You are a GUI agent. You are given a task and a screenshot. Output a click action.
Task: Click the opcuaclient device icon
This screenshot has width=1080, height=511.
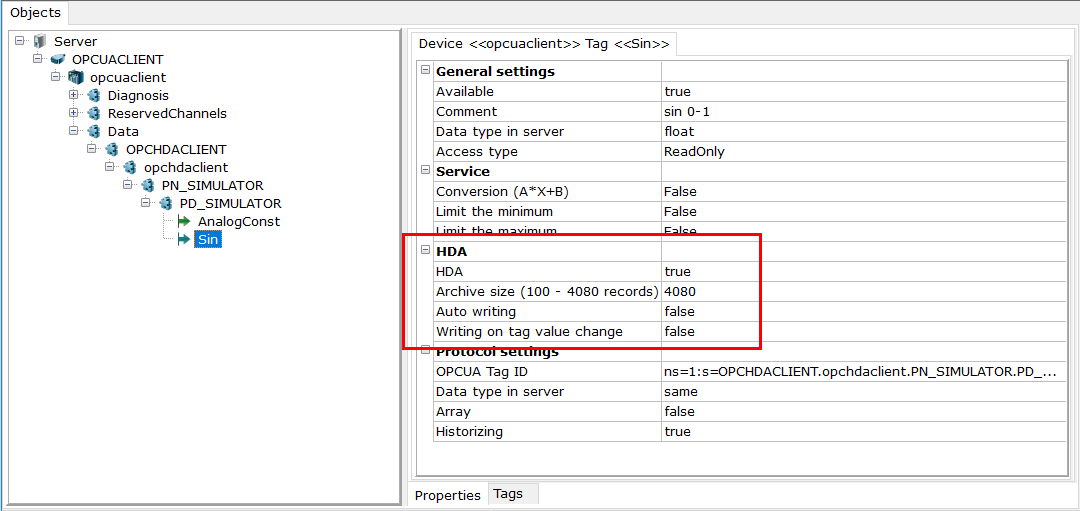[76, 77]
